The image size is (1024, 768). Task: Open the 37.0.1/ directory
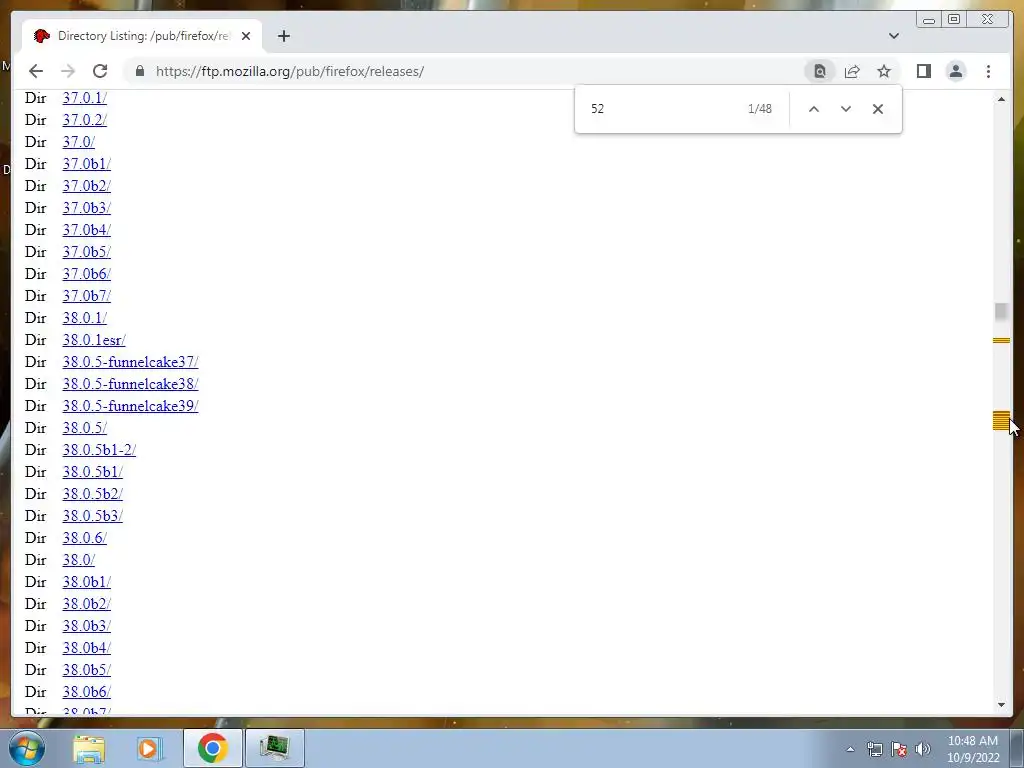click(x=84, y=98)
